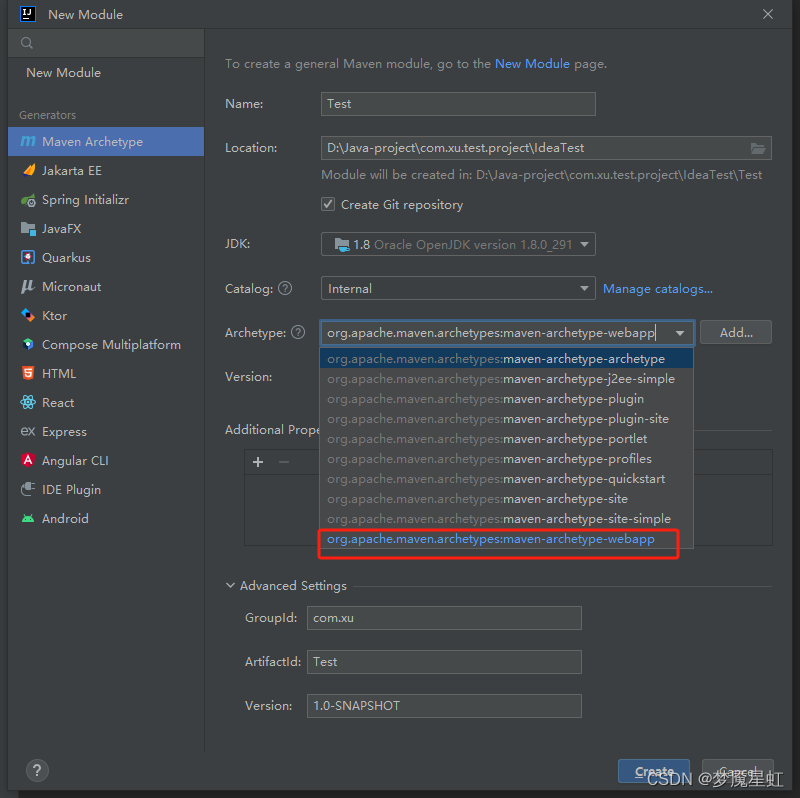Viewport: 800px width, 798px height.
Task: Click into the GroupId field
Action: click(x=444, y=618)
